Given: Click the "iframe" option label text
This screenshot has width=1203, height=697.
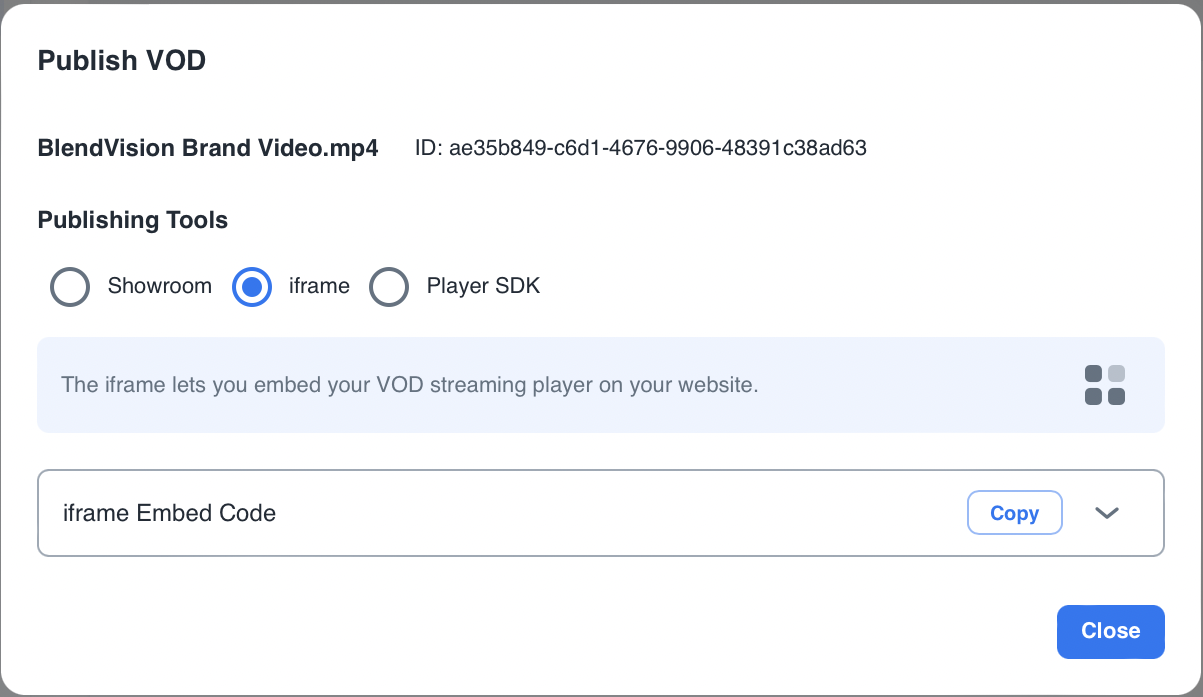Looking at the screenshot, I should click(x=319, y=286).
